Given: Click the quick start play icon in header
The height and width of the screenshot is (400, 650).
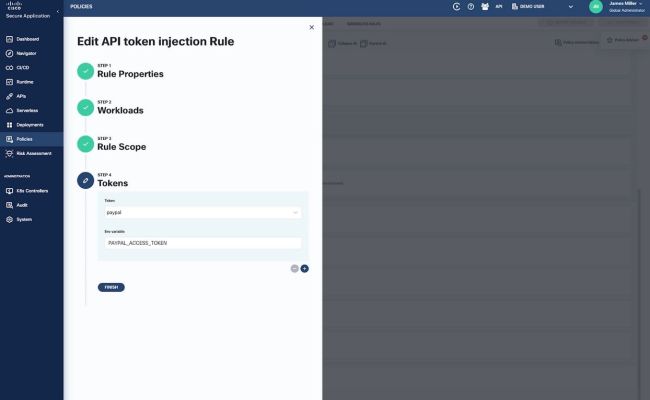Looking at the screenshot, I should click(456, 7).
